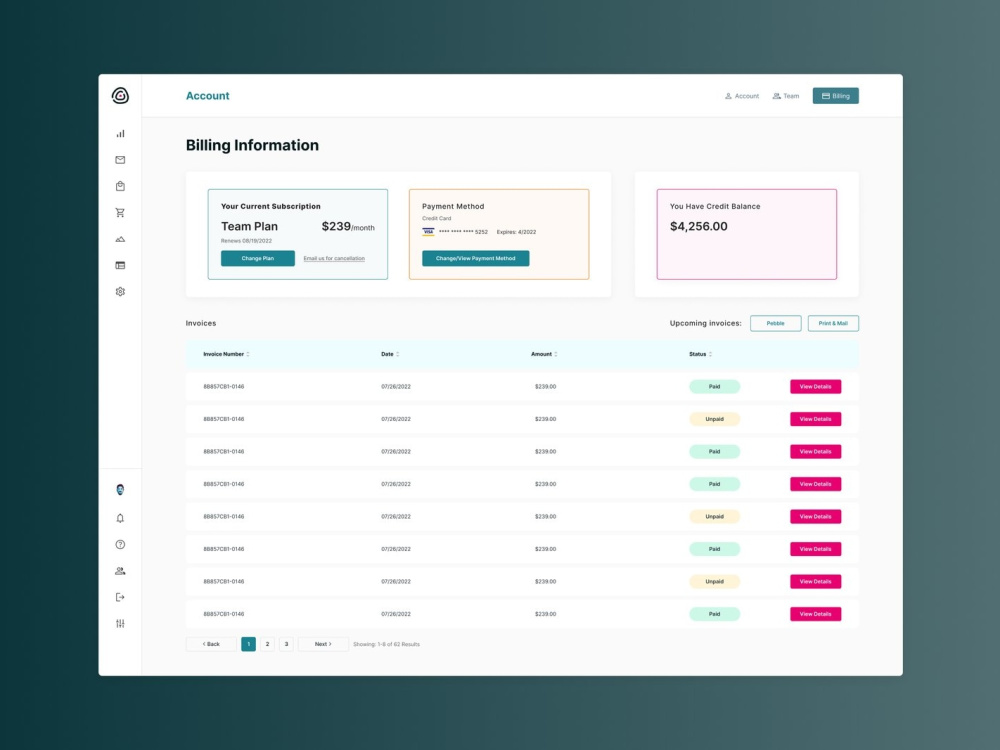Open the mail envelope sidebar icon

(x=120, y=159)
